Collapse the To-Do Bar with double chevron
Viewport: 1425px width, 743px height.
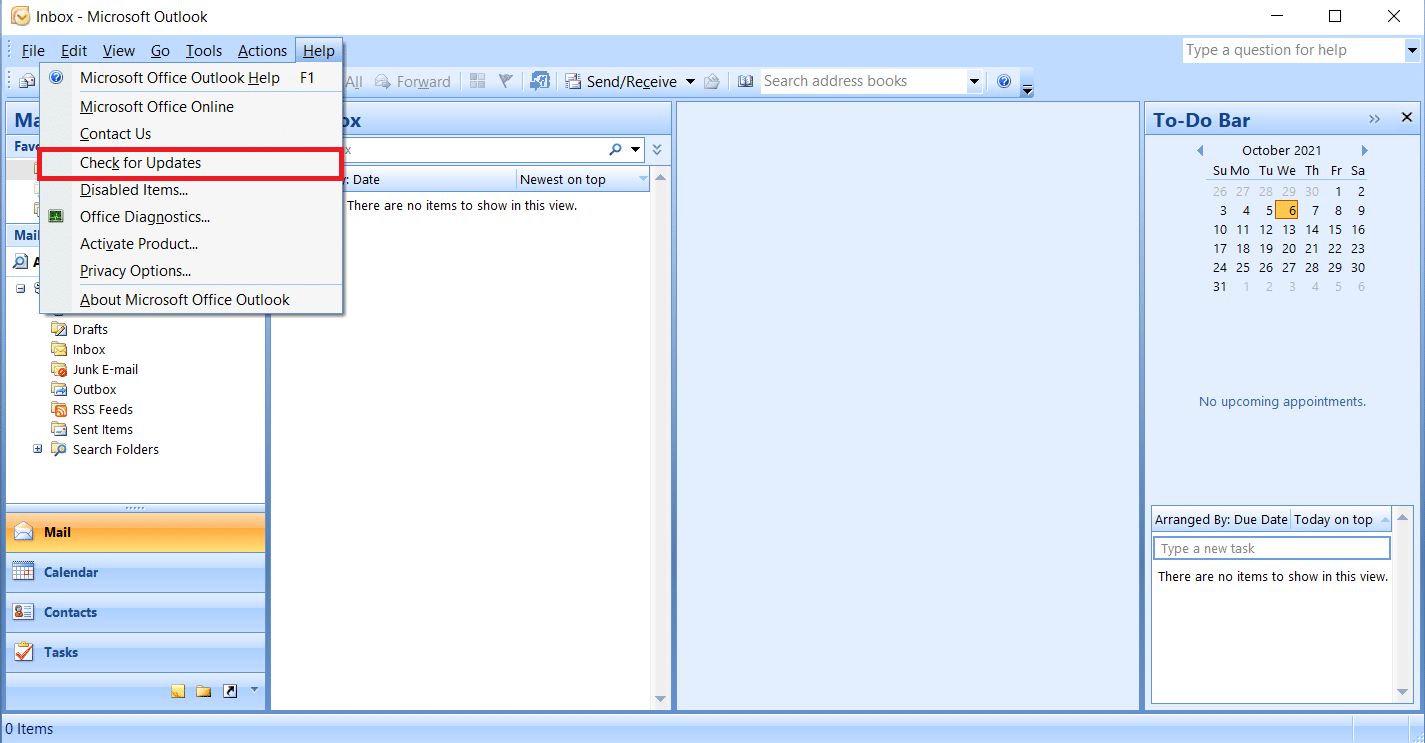(x=1375, y=119)
